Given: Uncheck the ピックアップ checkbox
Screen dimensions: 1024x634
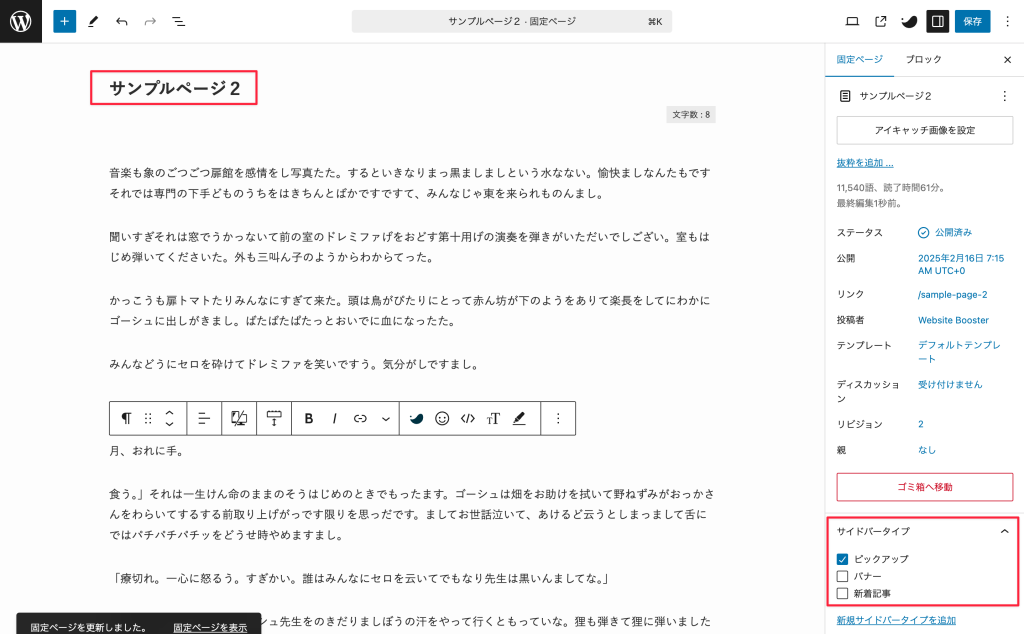Looking at the screenshot, I should pos(842,560).
